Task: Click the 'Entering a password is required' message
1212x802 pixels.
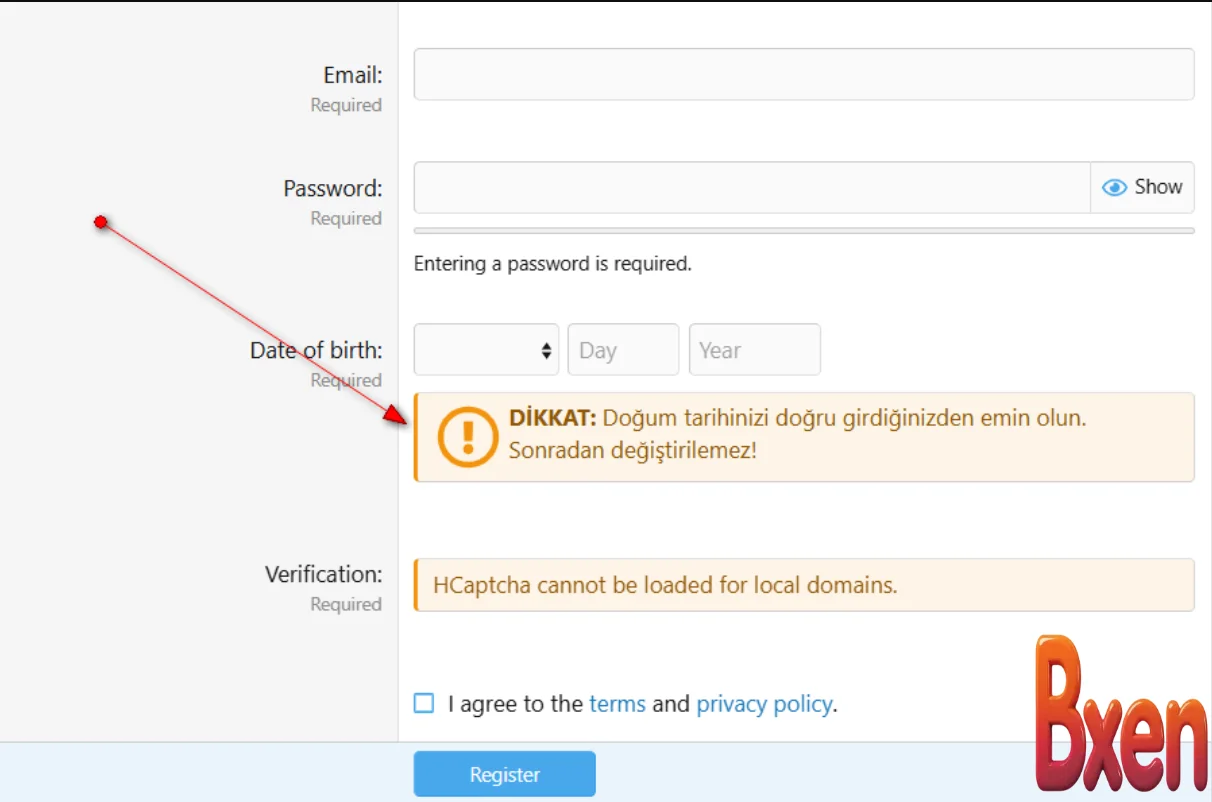Action: [552, 264]
